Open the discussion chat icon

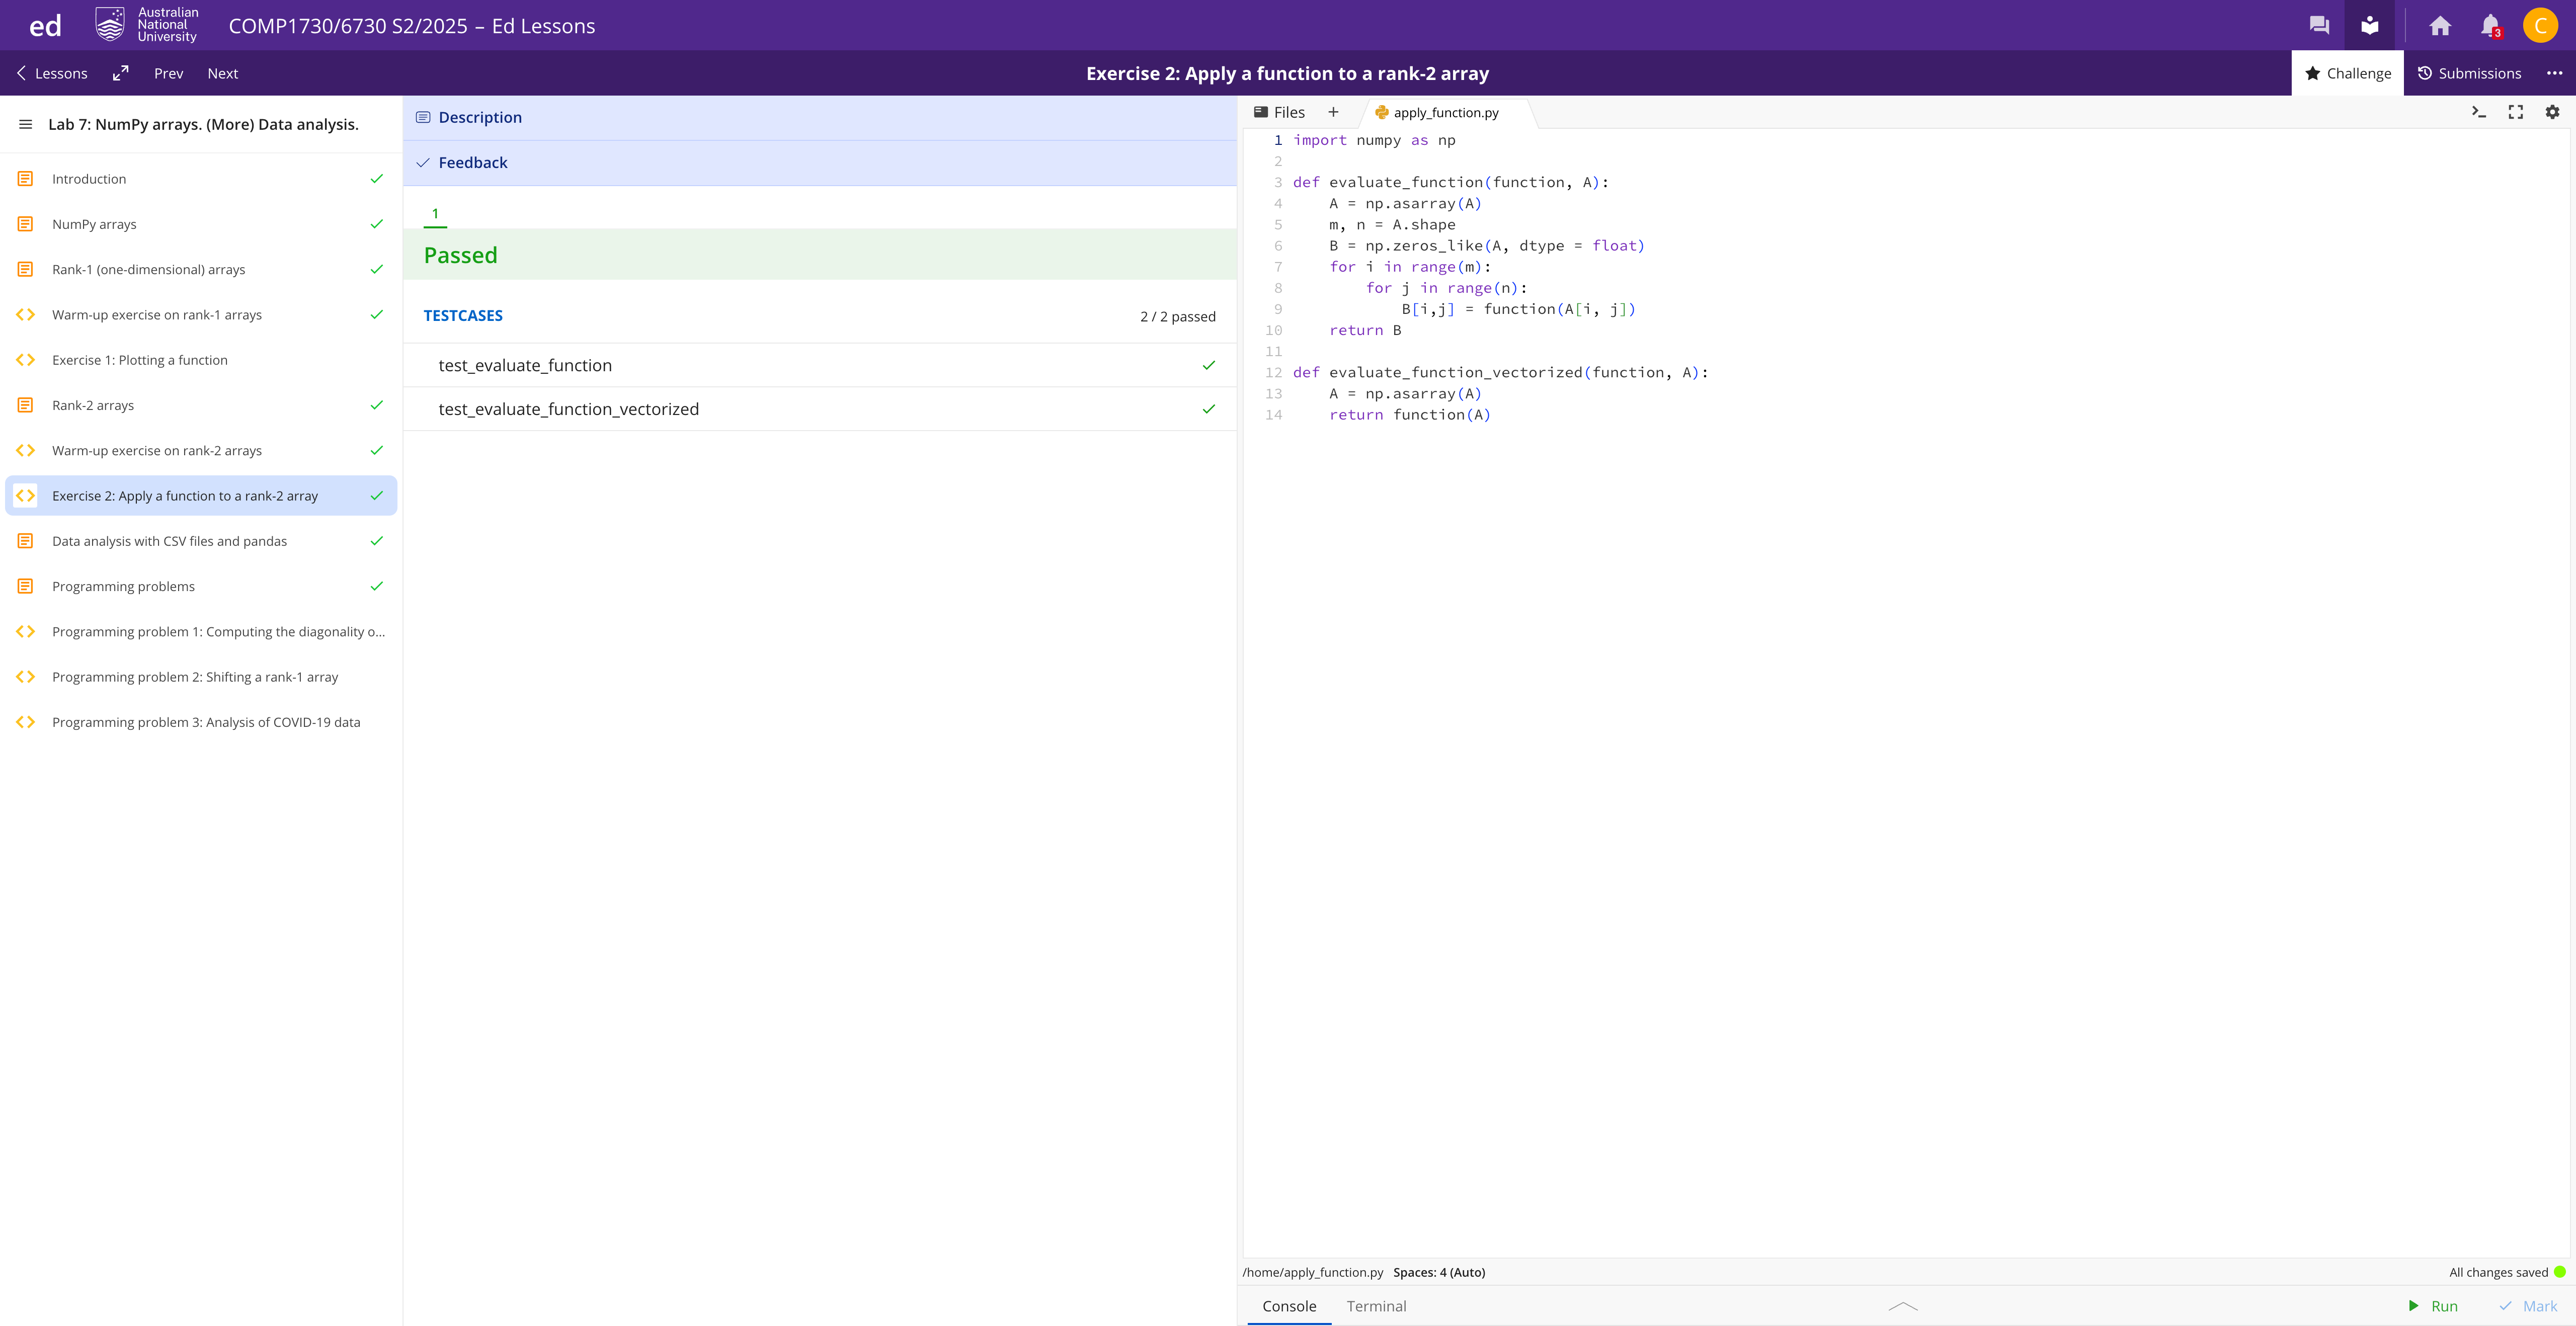pos(2319,25)
